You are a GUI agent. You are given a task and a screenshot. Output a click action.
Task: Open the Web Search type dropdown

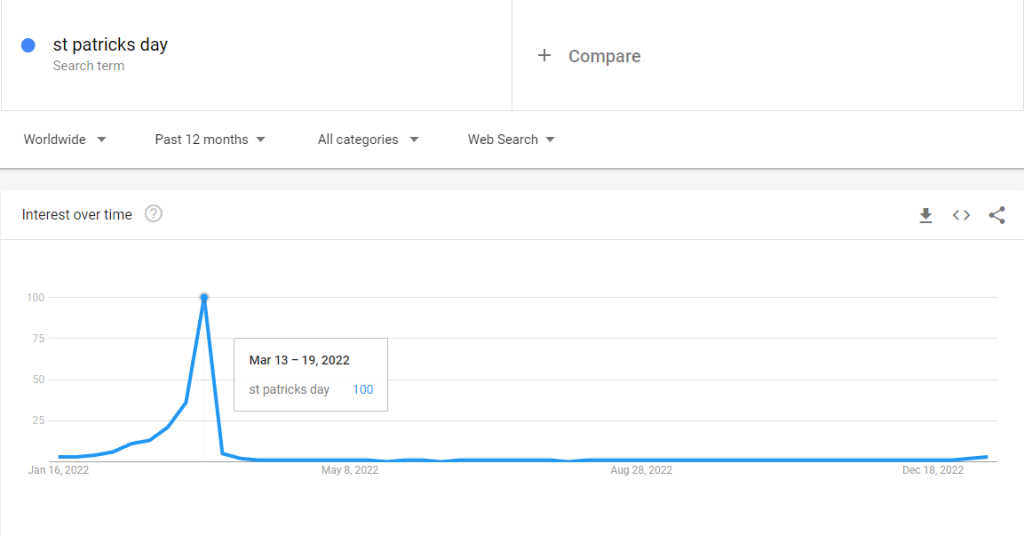click(x=511, y=139)
